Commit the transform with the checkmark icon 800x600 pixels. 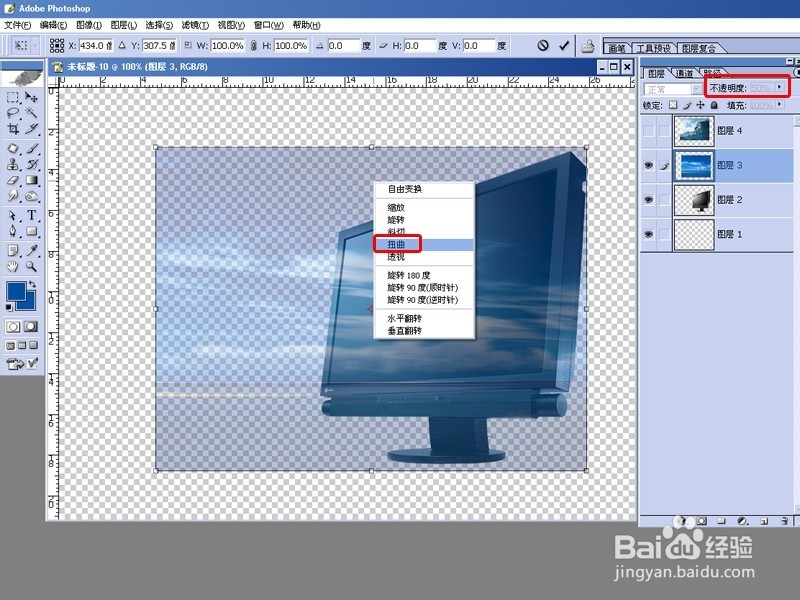(x=565, y=45)
